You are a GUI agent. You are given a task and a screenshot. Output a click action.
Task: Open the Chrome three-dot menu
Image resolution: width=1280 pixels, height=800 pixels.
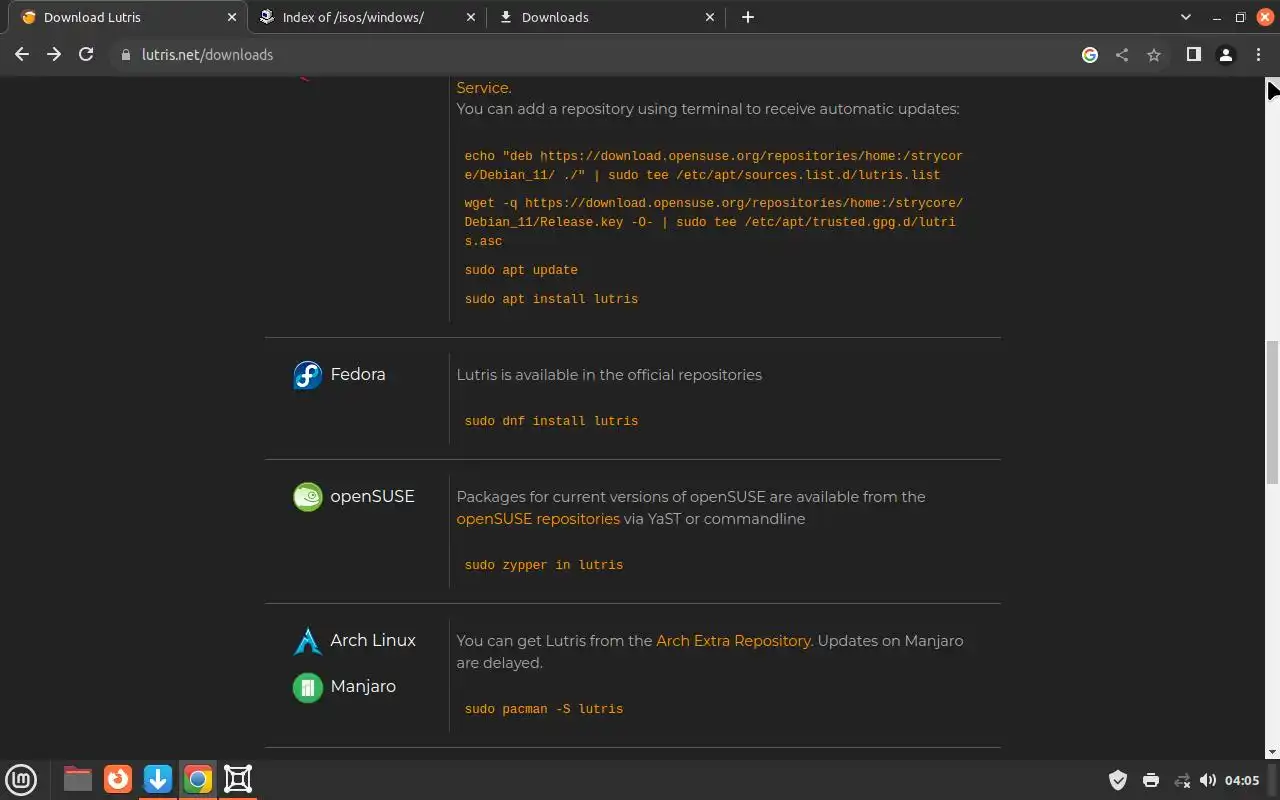pyautogui.click(x=1258, y=55)
